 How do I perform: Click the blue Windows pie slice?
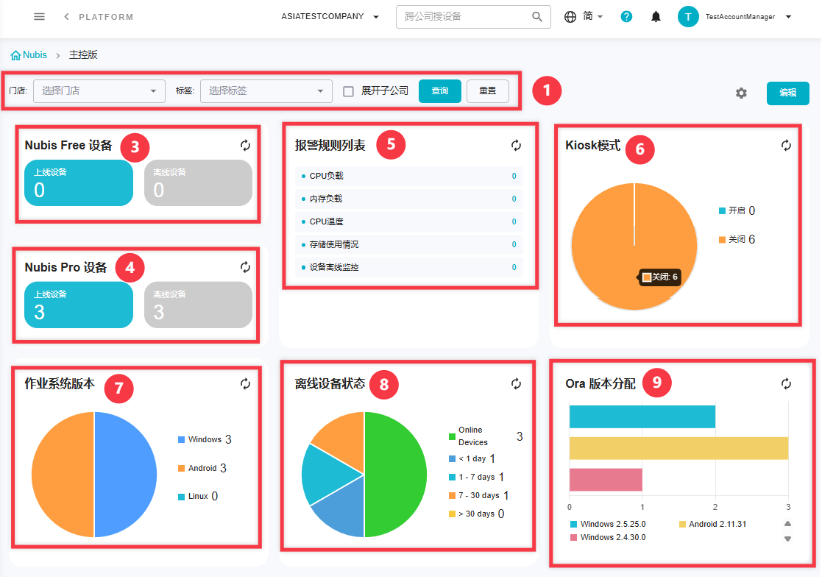pyautogui.click(x=126, y=474)
